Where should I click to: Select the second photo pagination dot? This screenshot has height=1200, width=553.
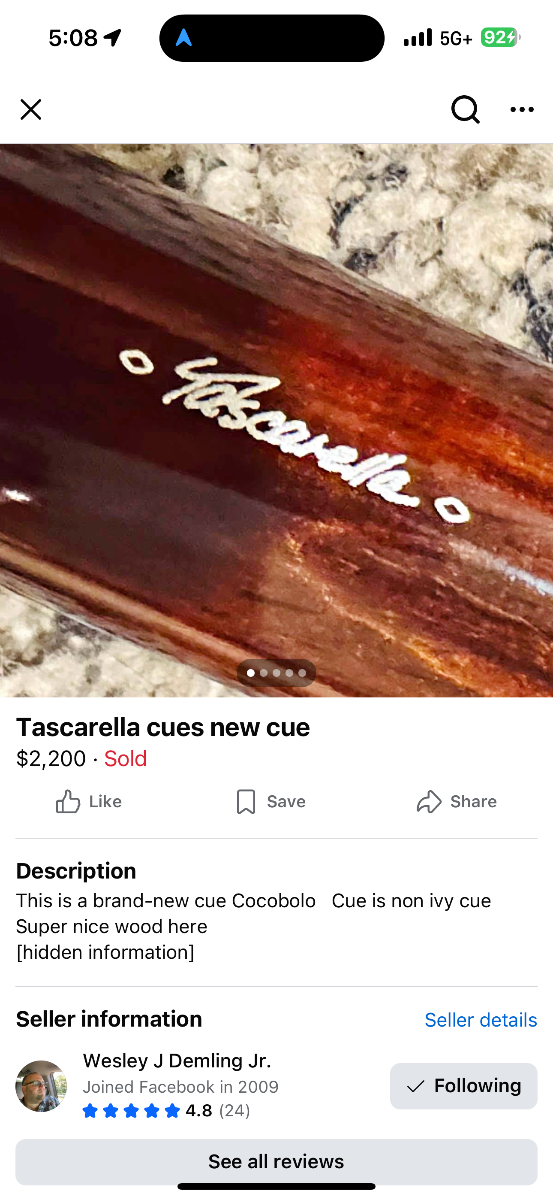[x=264, y=673]
